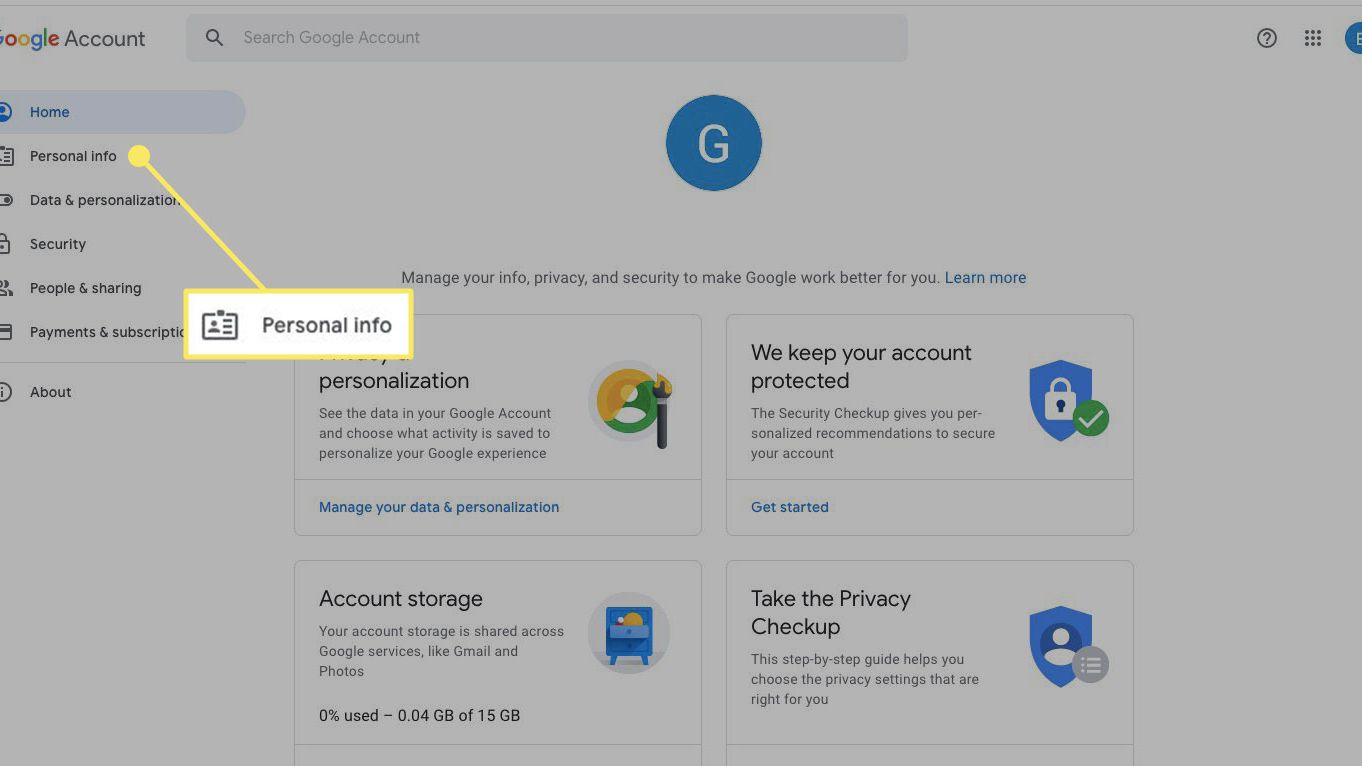Open the Google apps grid icon
Viewport: 1362px width, 766px height.
[1313, 38]
